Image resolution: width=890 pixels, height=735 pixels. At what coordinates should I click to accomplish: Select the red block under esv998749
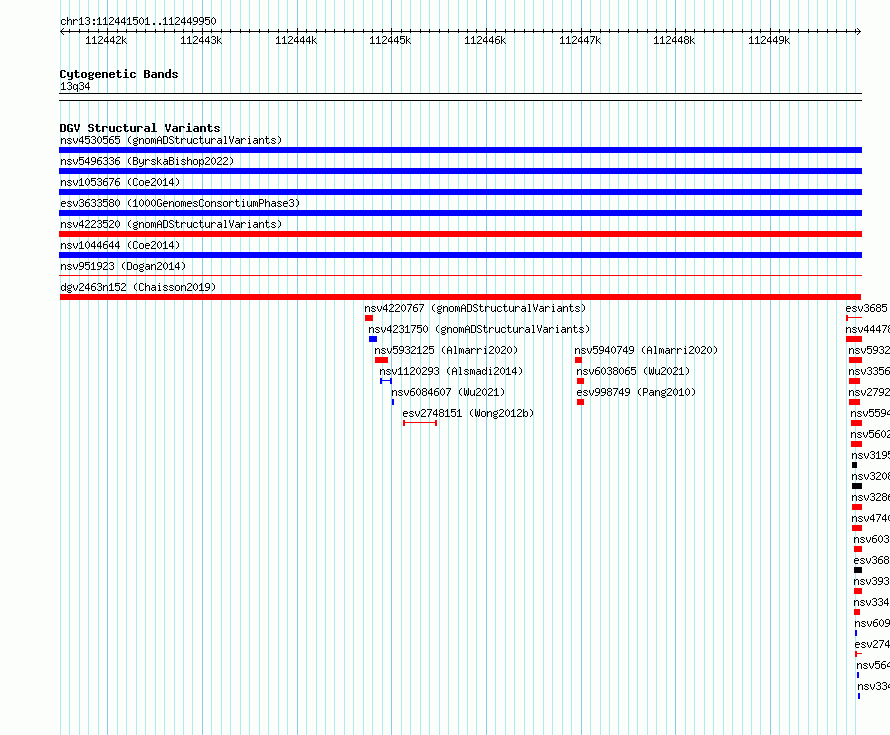coord(580,402)
